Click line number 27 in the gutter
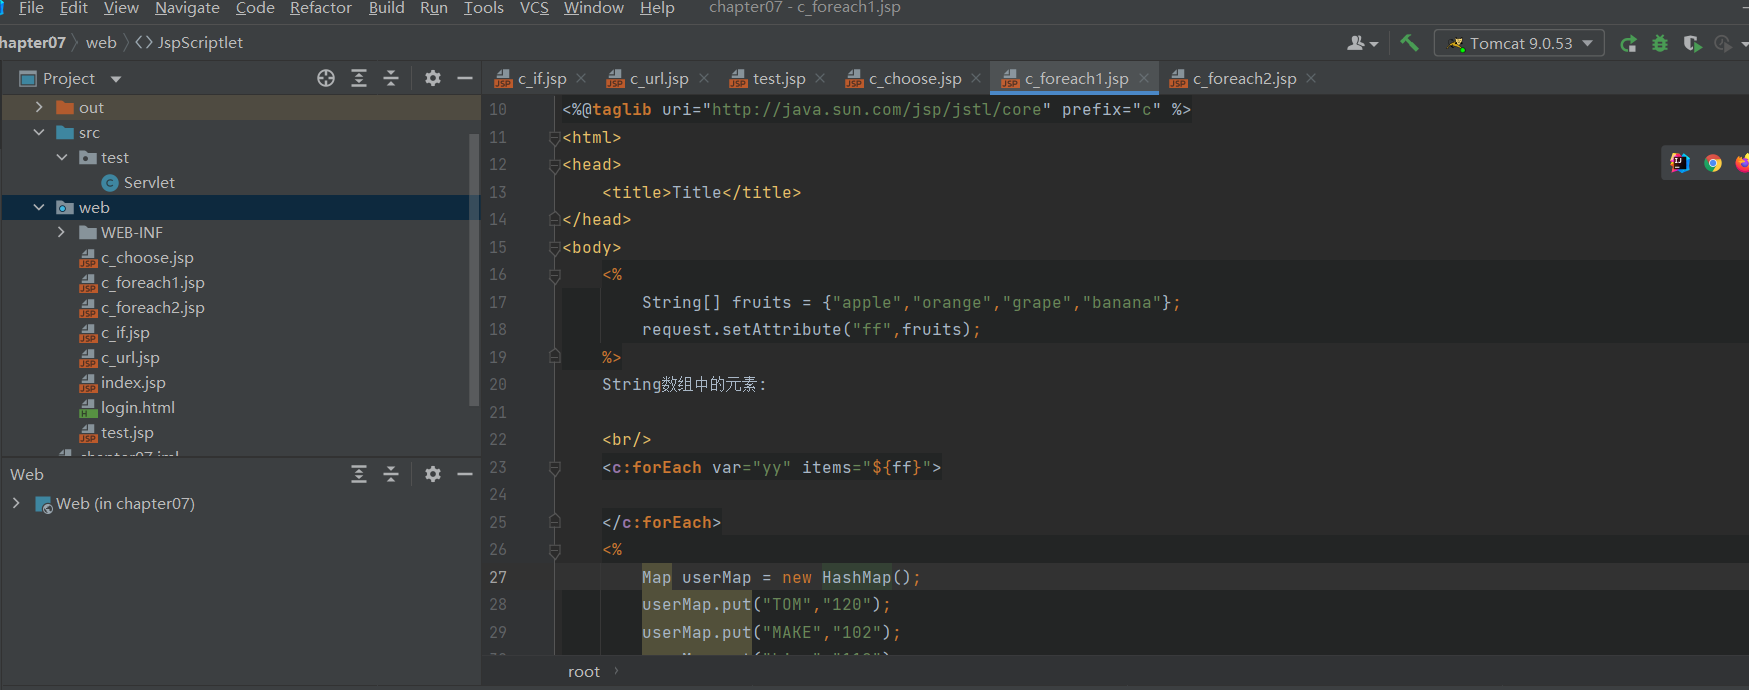This screenshot has width=1749, height=690. pos(498,577)
